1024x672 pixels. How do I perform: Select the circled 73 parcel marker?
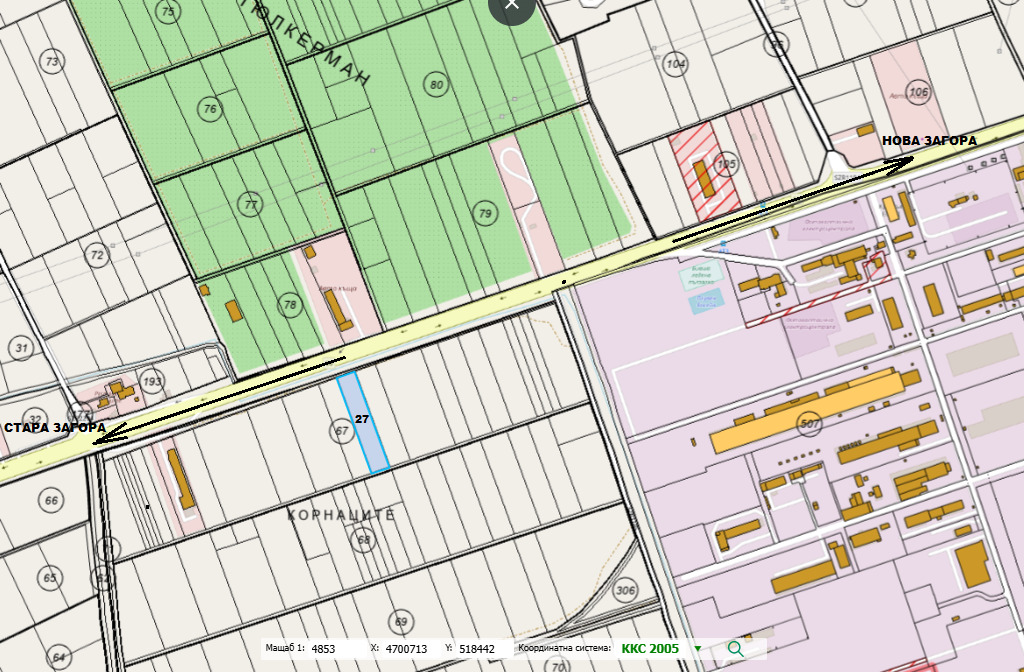pyautogui.click(x=52, y=61)
